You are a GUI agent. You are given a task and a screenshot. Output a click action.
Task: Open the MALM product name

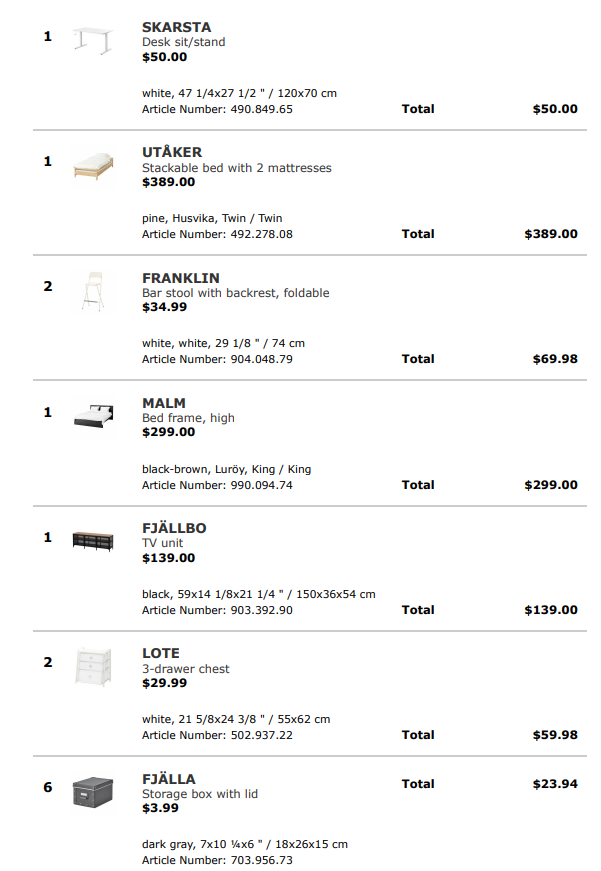pos(164,403)
